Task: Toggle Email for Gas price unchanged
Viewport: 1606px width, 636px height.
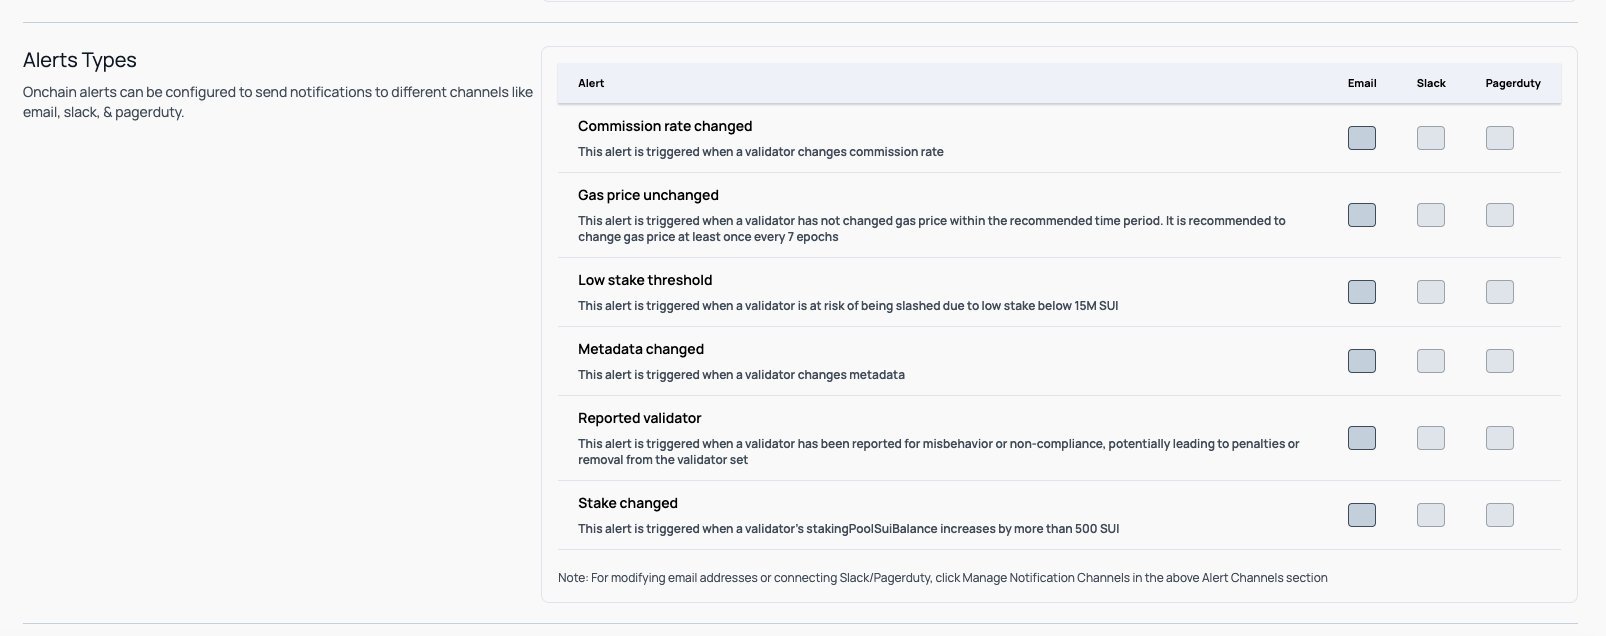Action: point(1361,215)
